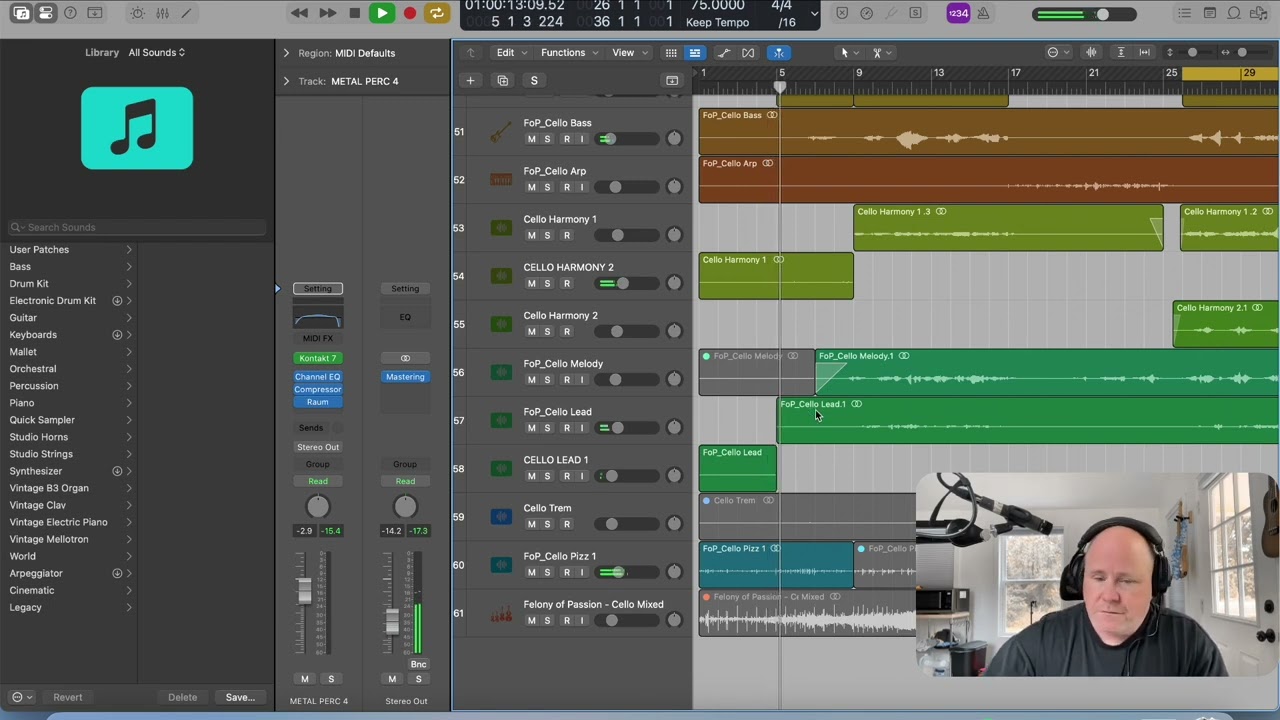Open the Library panel button
Viewport: 1280px width, 720px height.
21,13
